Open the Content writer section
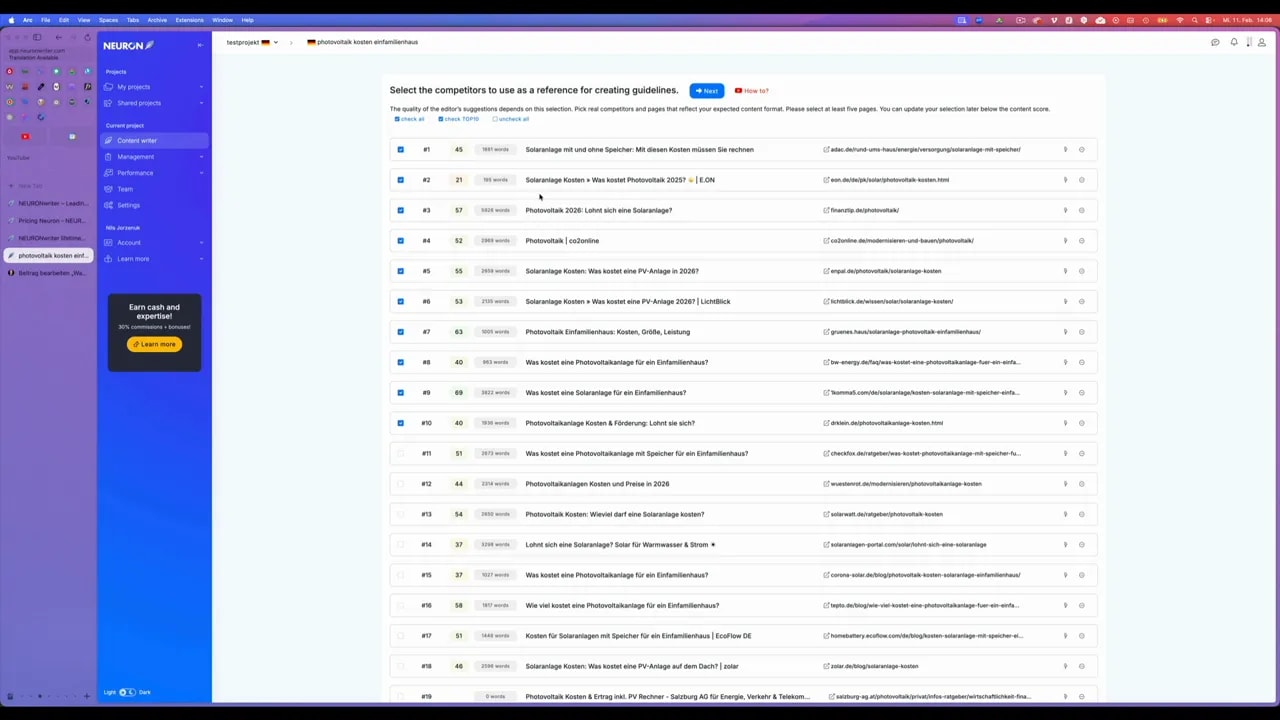 click(x=137, y=140)
